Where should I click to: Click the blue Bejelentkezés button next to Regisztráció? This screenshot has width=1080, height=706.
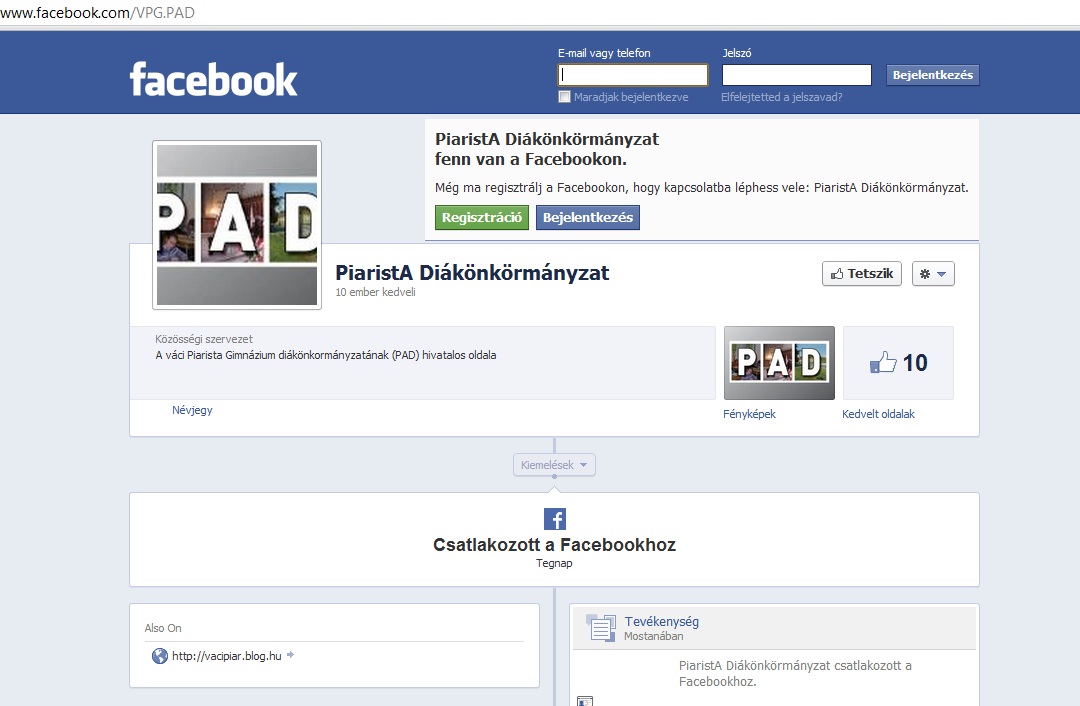point(588,218)
